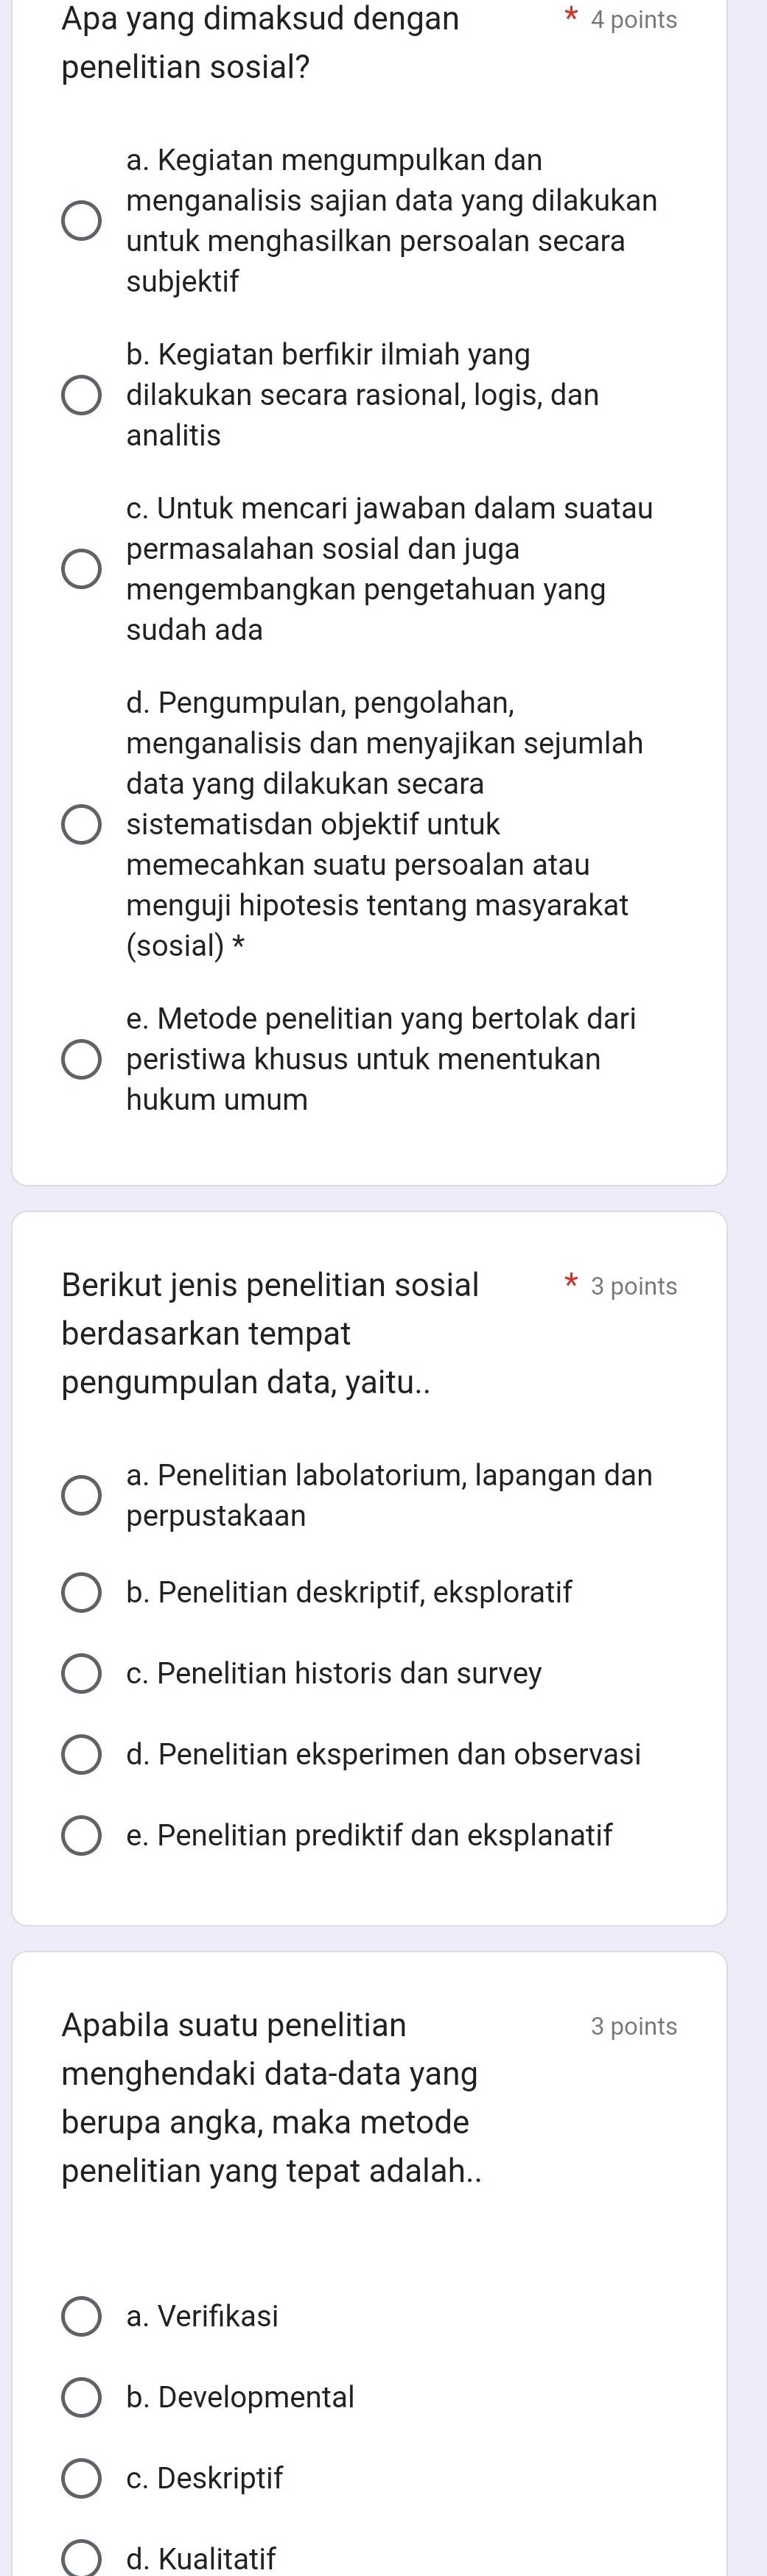The image size is (767, 2576).
Task: Choose the 'Developmental' answer option
Action: pyautogui.click(x=82, y=2397)
